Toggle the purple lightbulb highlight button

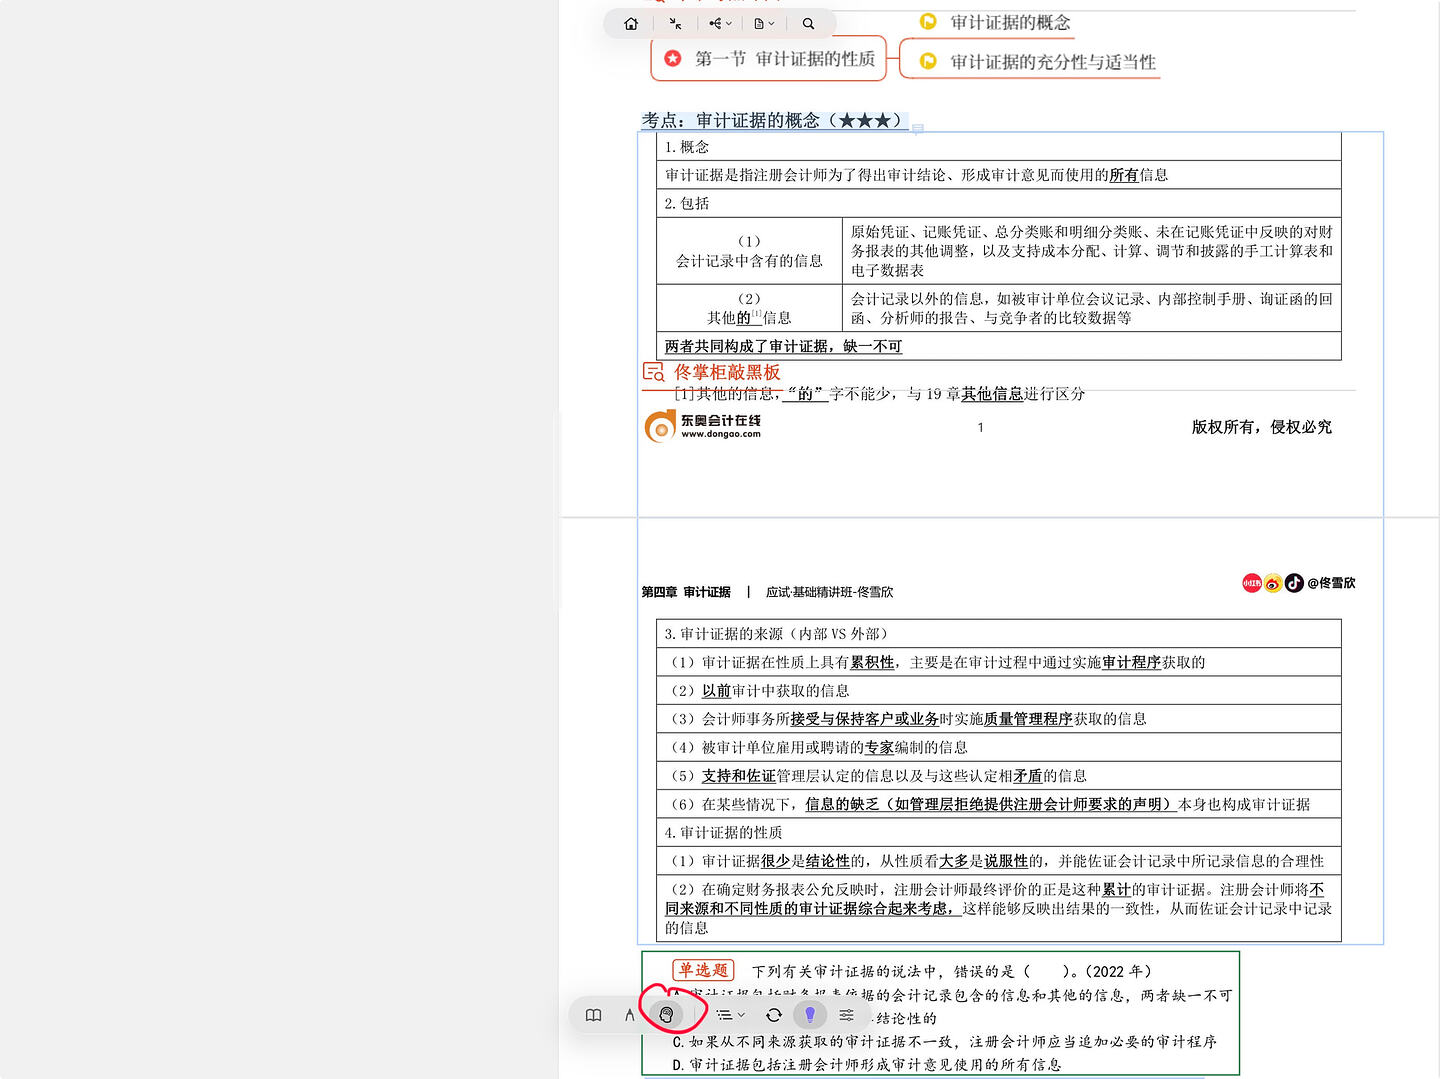click(810, 1015)
